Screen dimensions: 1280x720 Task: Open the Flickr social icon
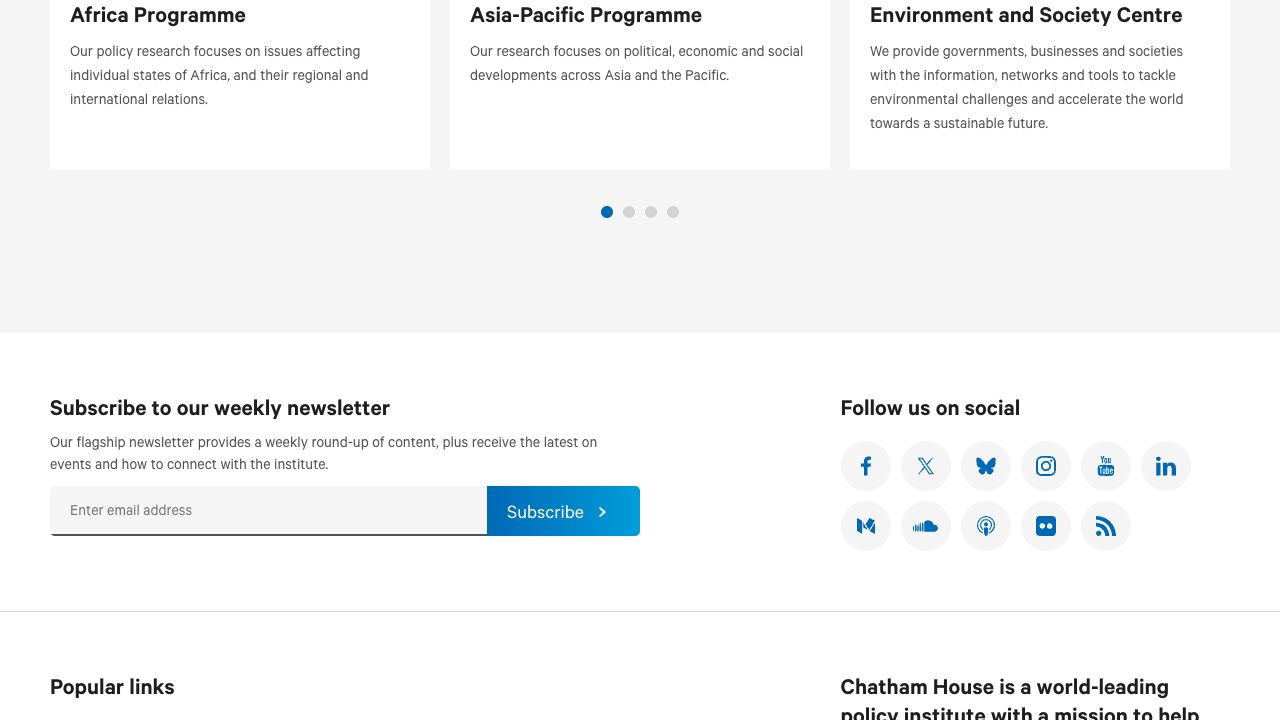coord(1046,526)
